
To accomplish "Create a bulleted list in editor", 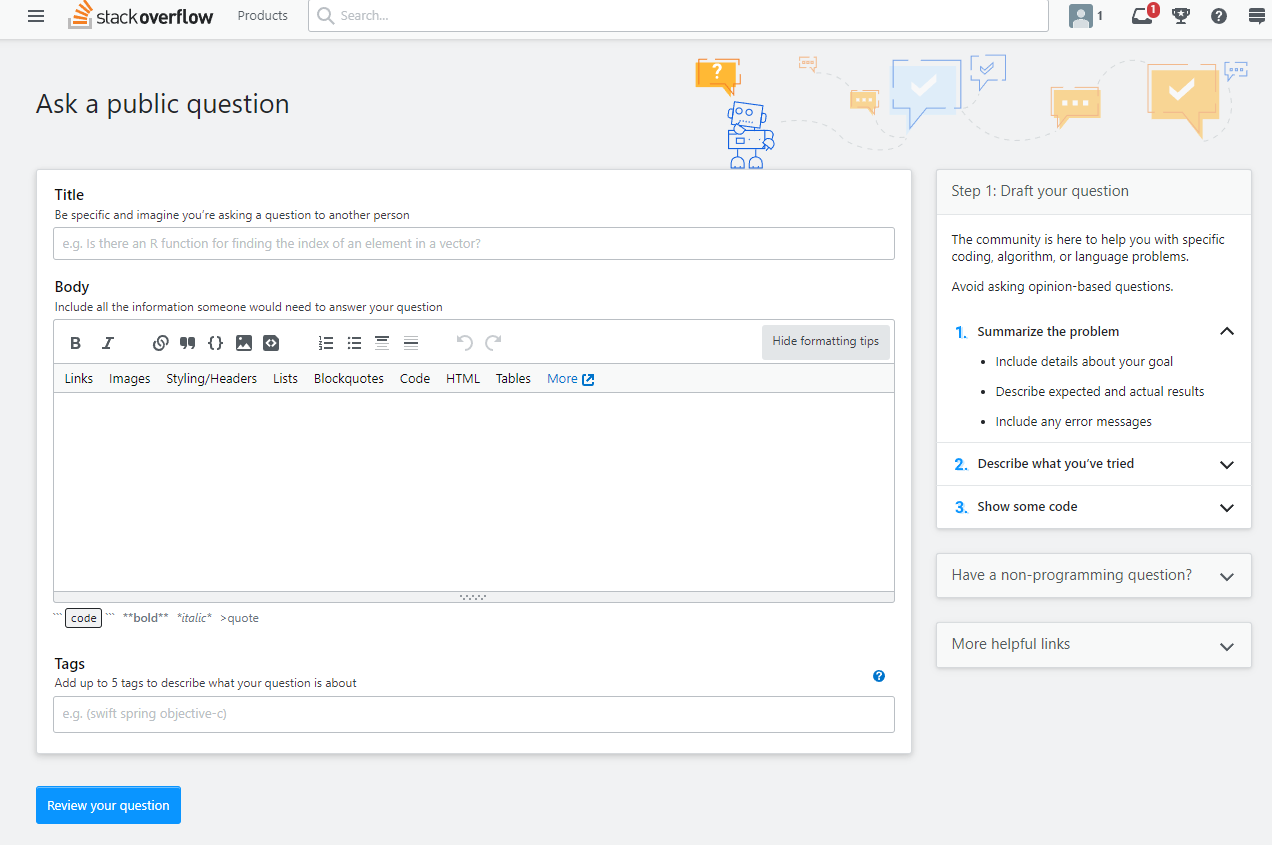I will (x=354, y=343).
